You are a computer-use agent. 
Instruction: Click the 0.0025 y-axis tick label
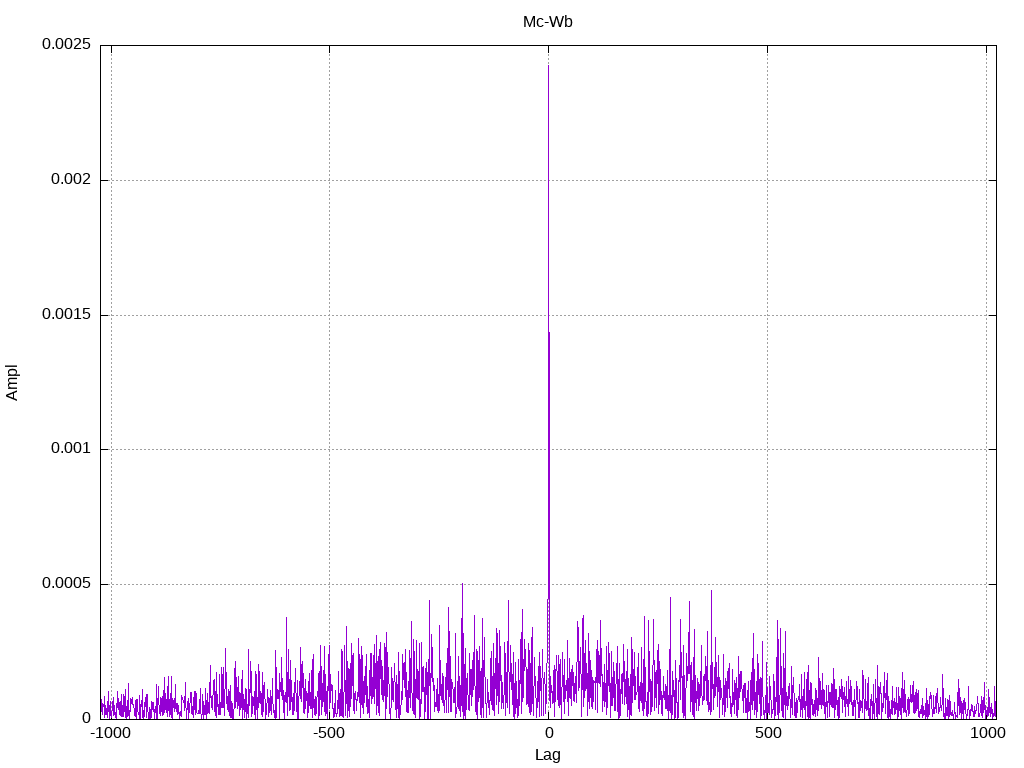66,44
